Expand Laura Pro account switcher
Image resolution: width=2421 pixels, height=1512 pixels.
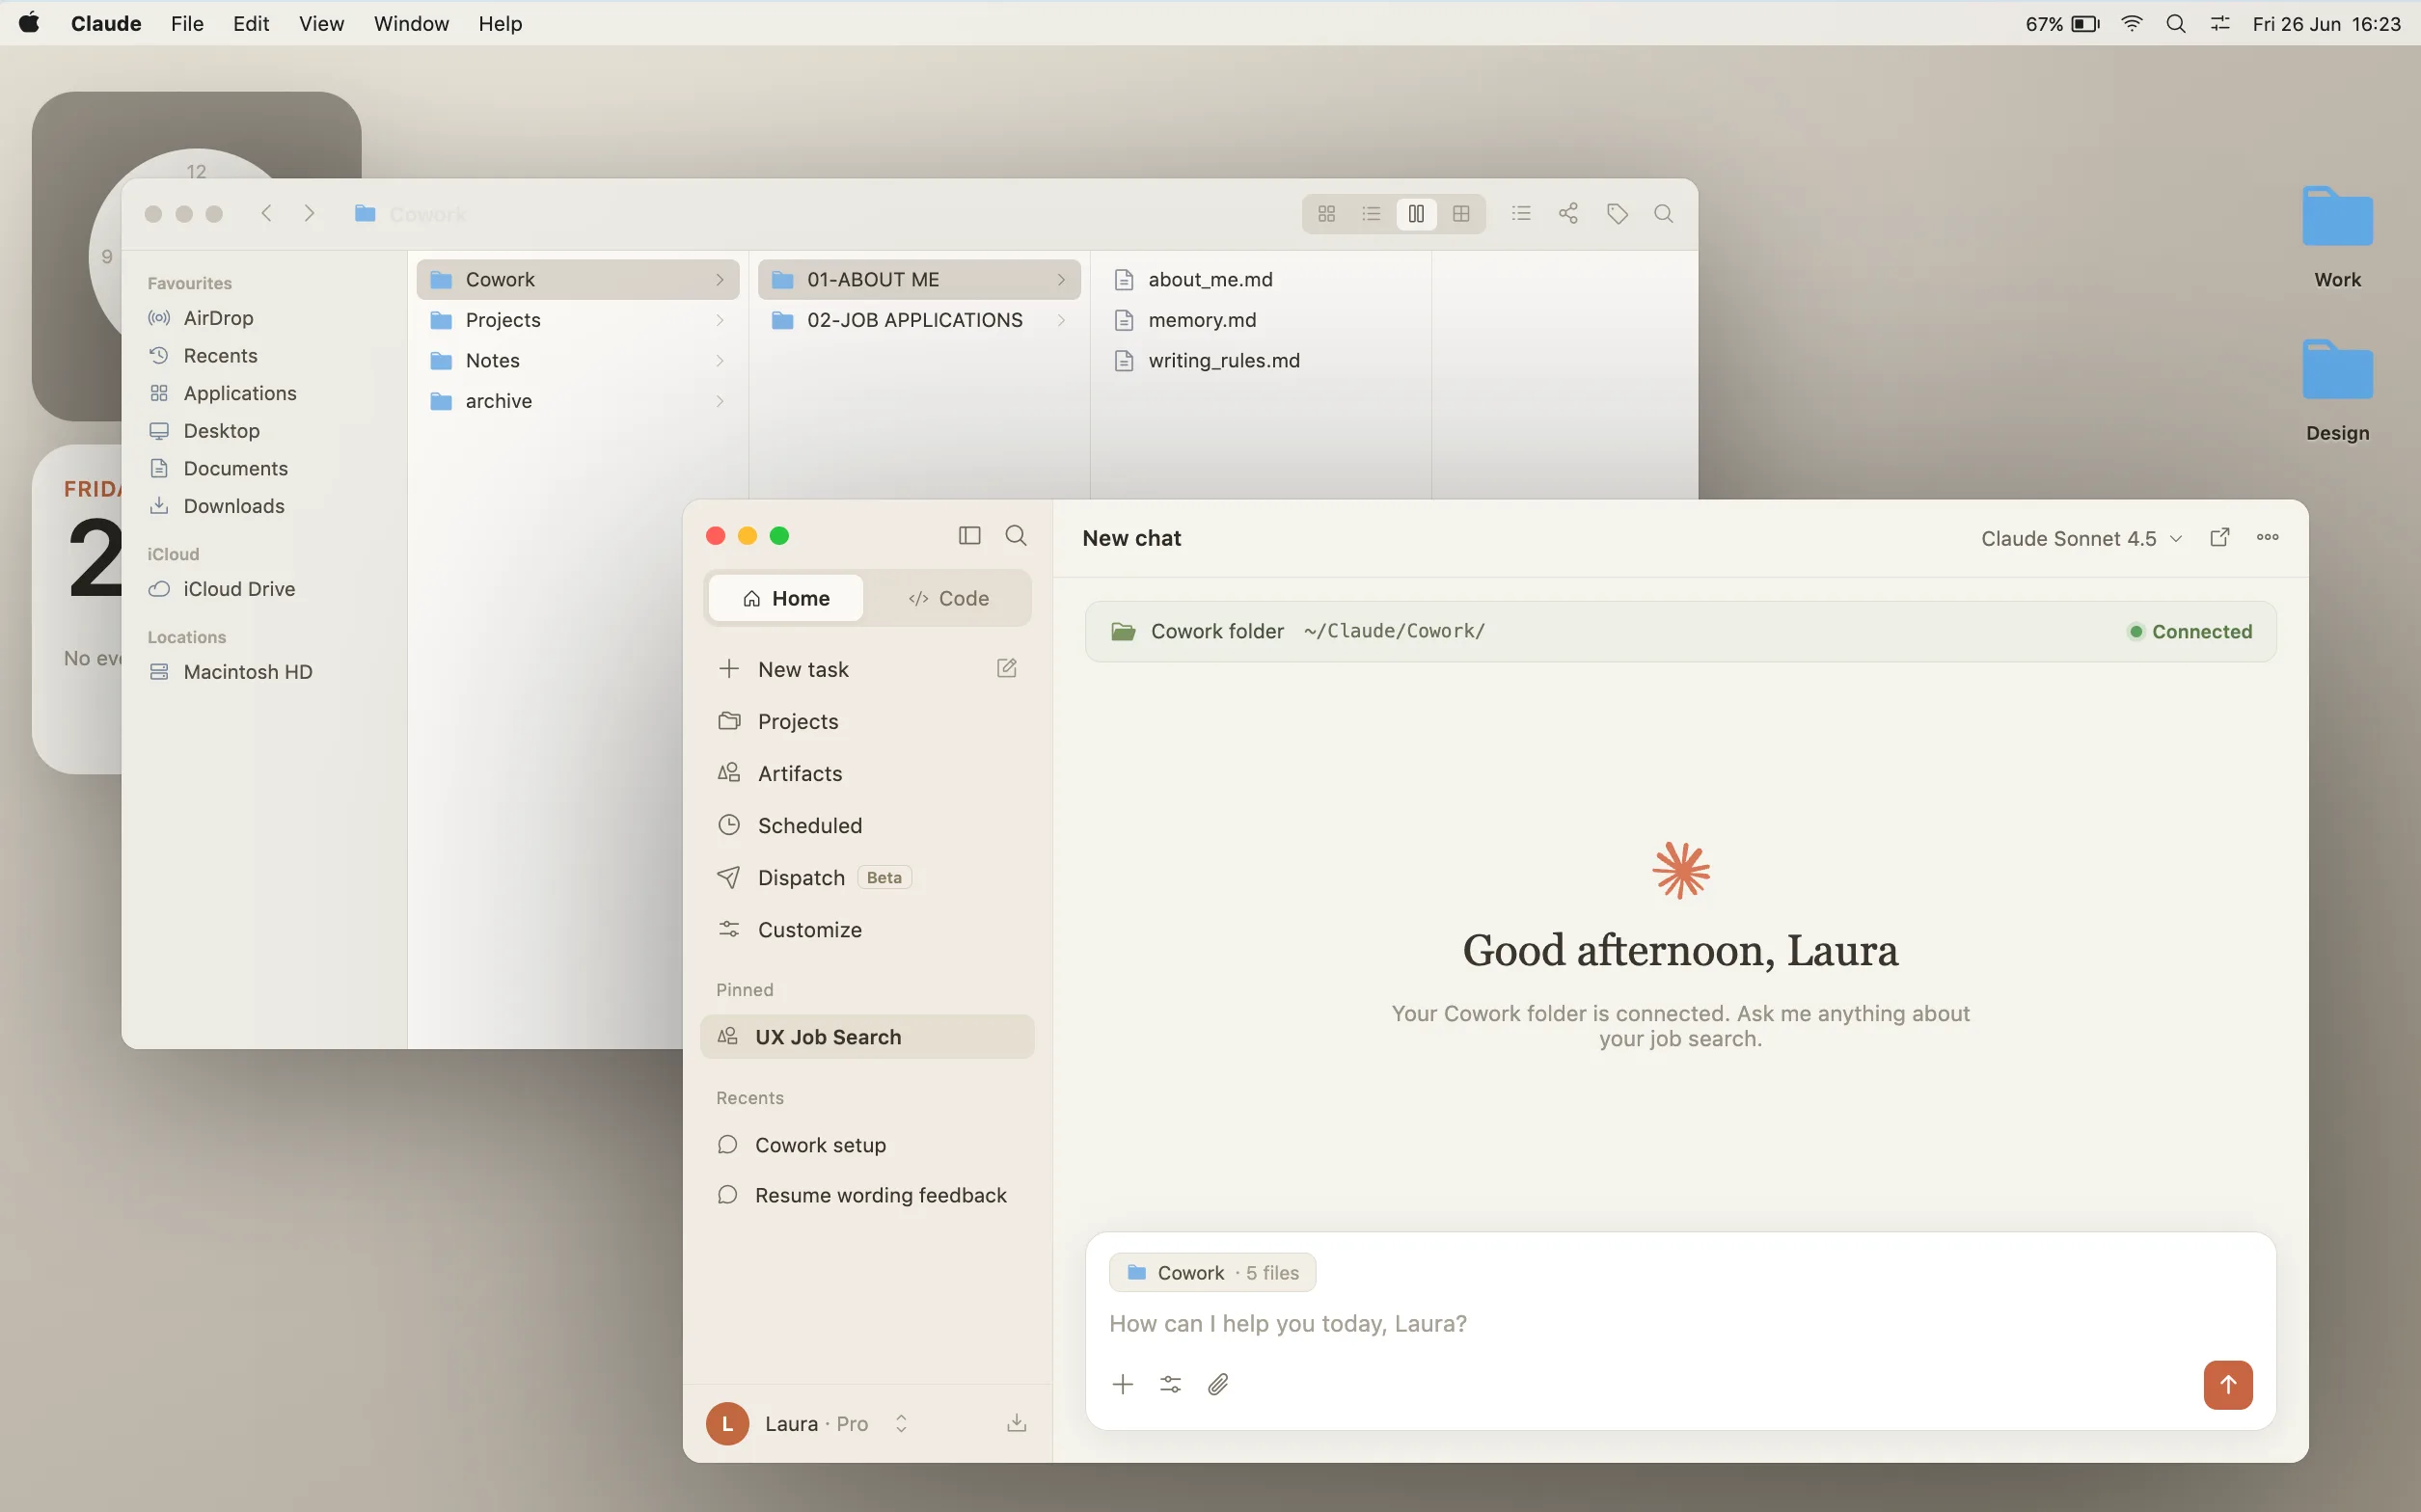point(901,1423)
